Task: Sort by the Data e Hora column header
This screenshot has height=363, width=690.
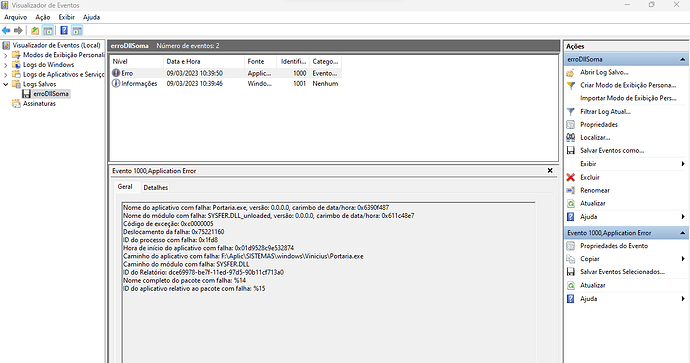Action: tap(203, 62)
